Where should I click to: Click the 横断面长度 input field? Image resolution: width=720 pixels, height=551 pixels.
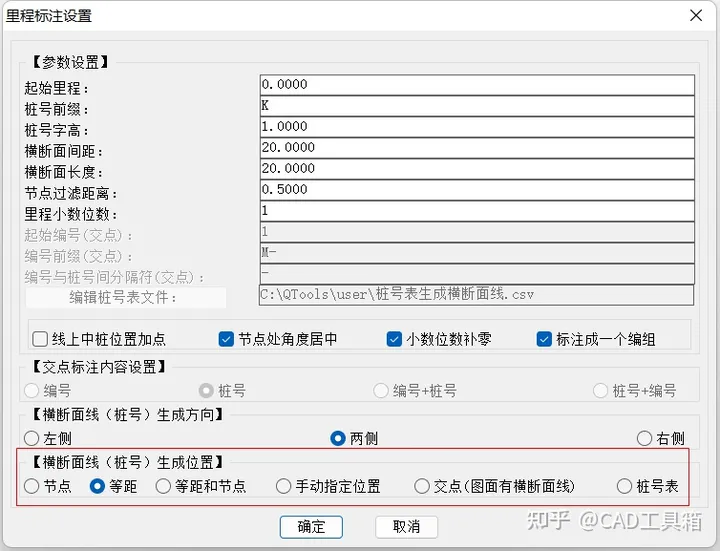(x=477, y=169)
